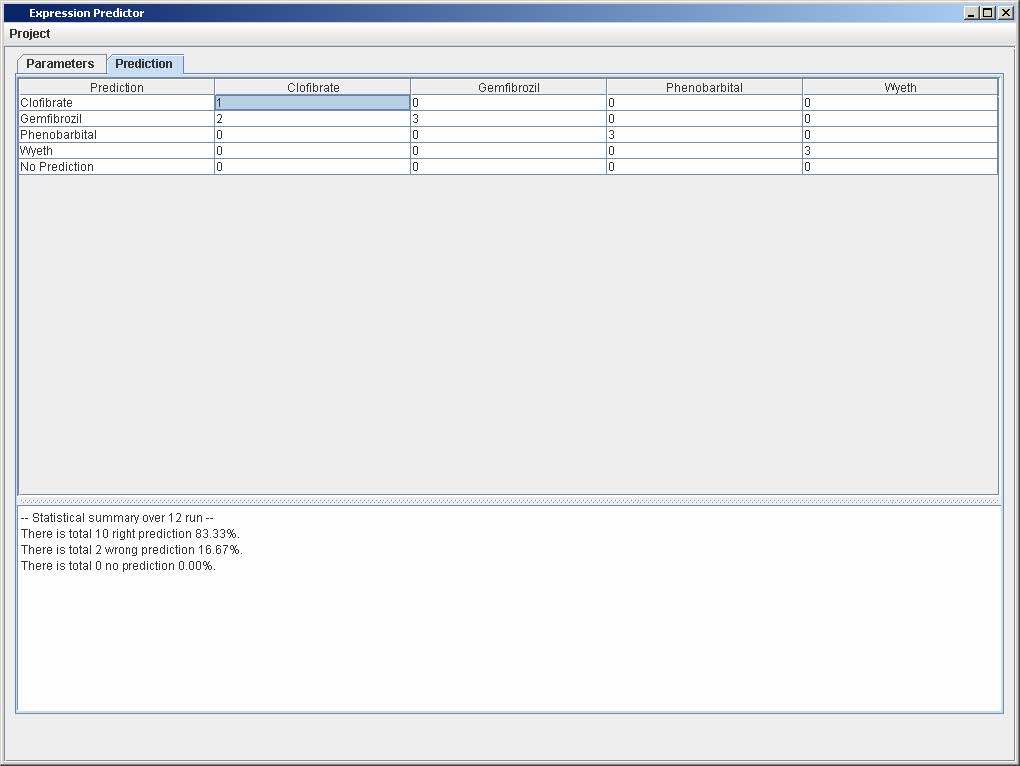The image size is (1020, 766).
Task: Select cell No Prediction row, Gemfibrozil column
Action: pyautogui.click(x=509, y=166)
